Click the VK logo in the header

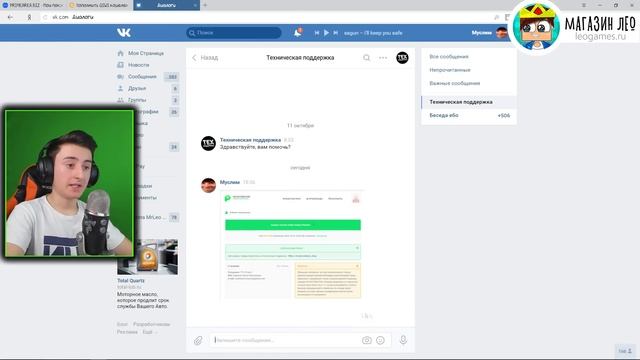pos(124,33)
